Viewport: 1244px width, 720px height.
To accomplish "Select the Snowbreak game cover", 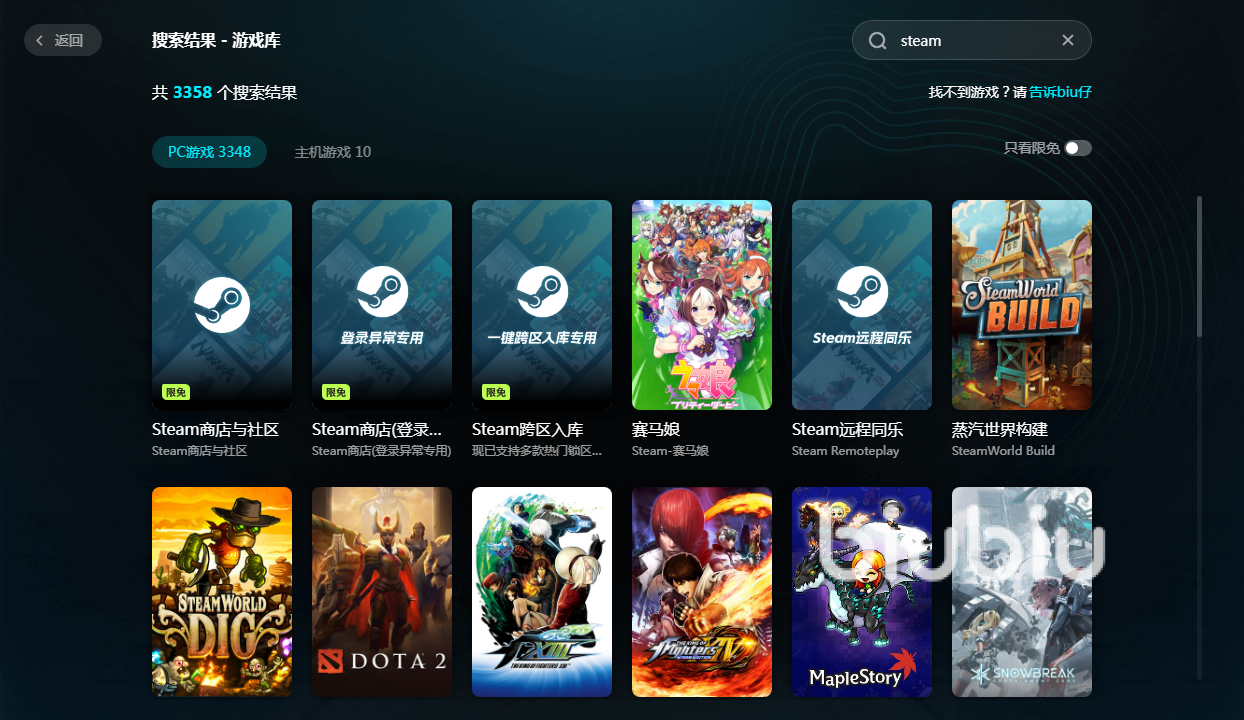I will pos(1022,592).
